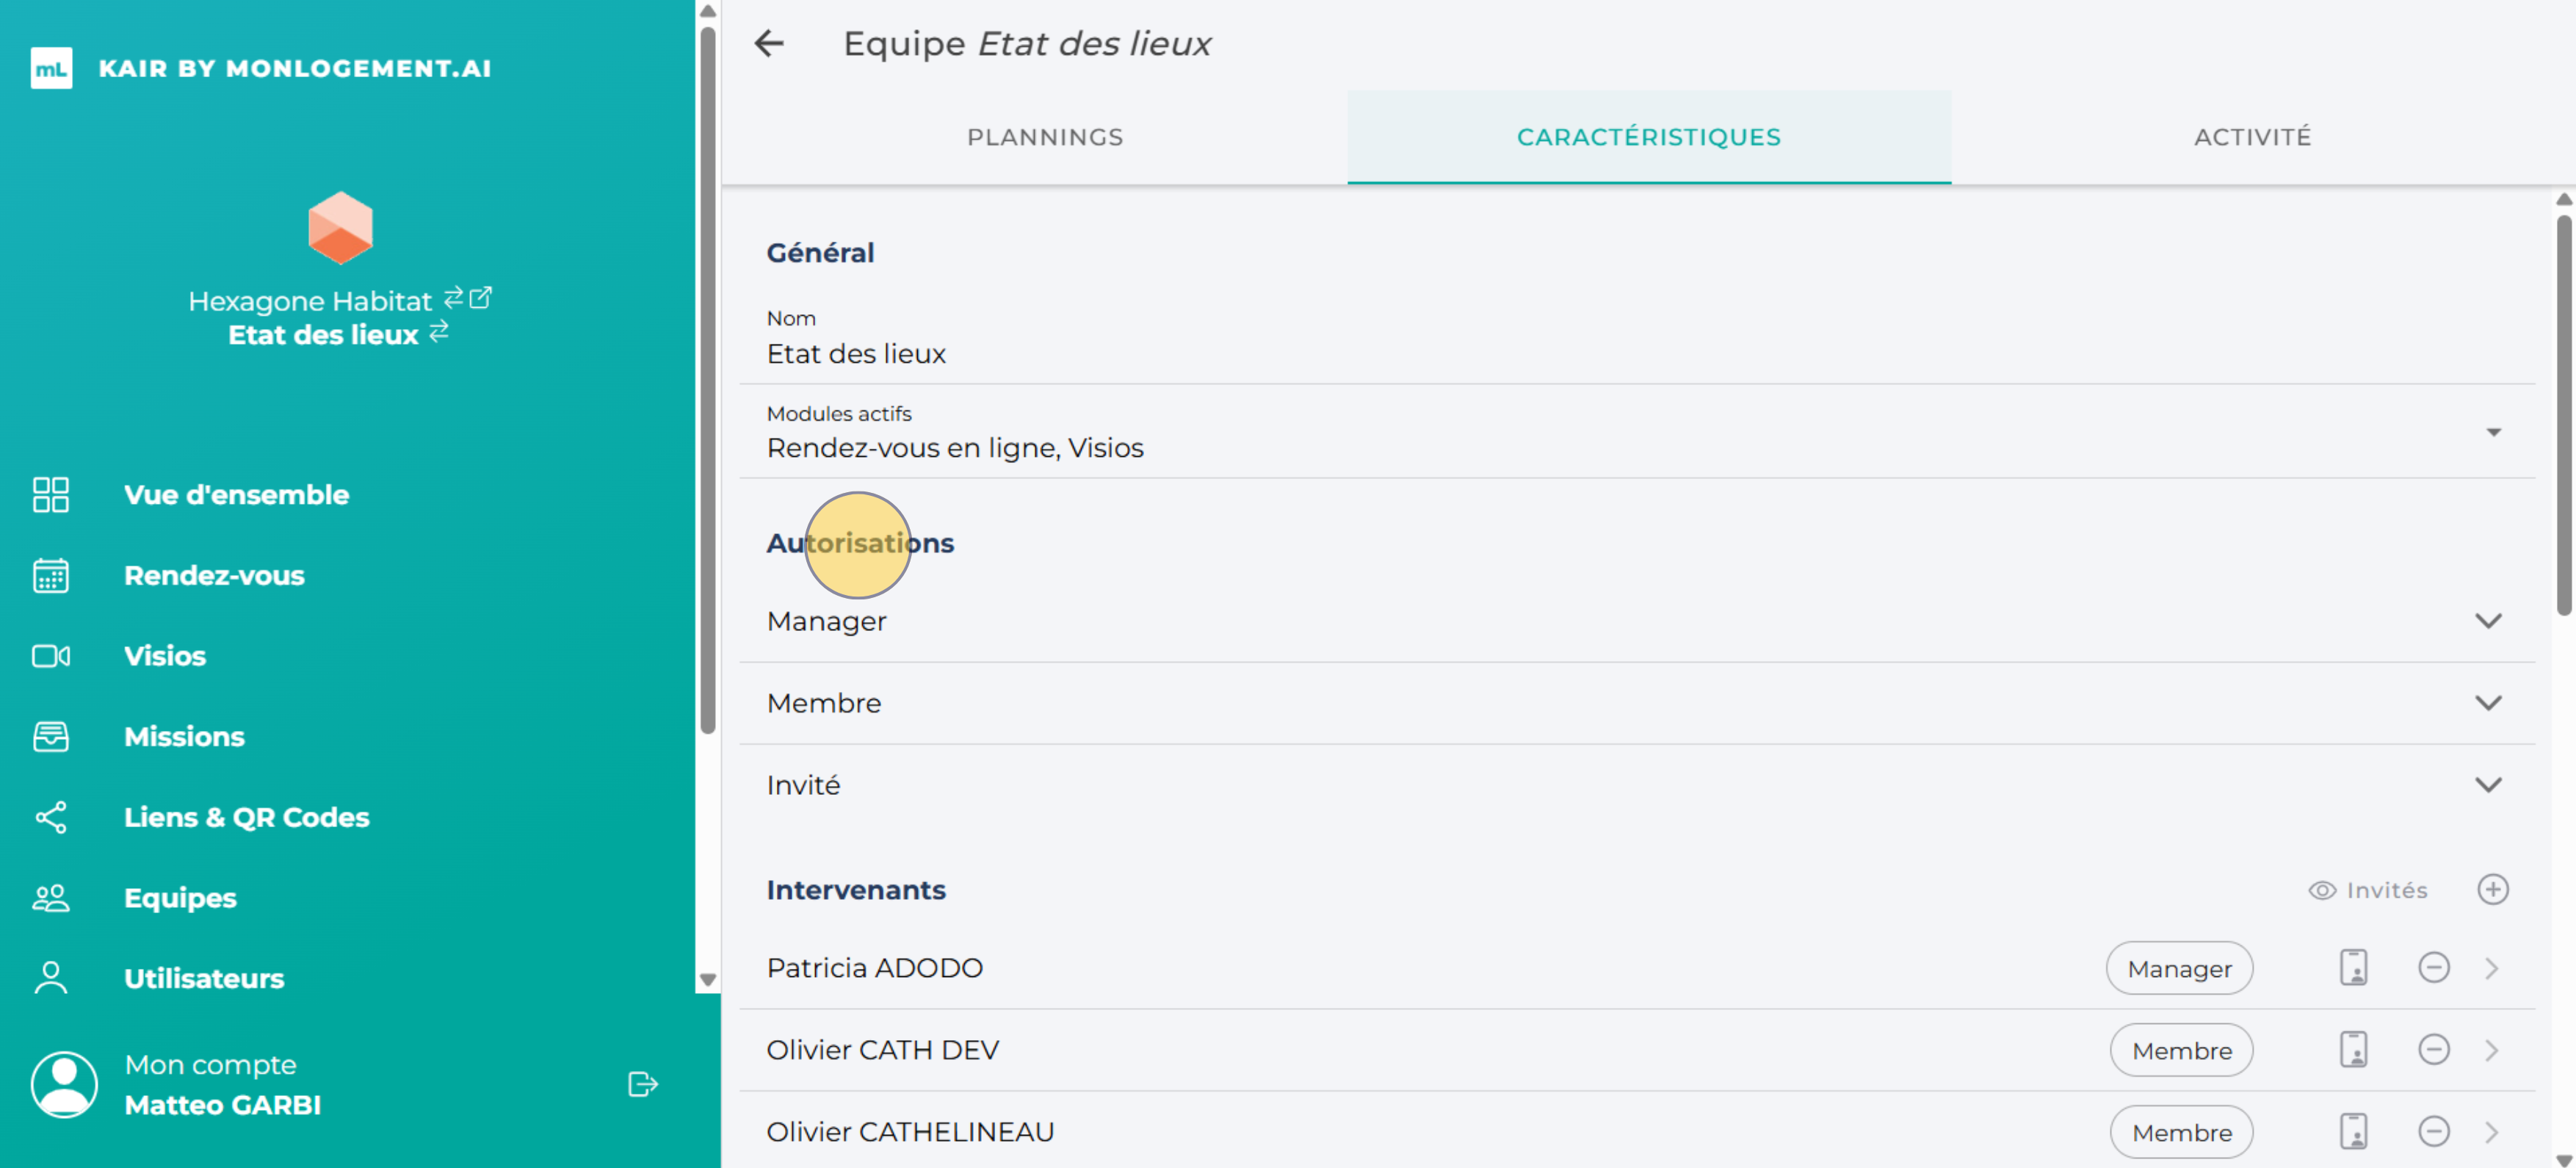
Task: Open the Modules actifs dropdown
Action: pos(2493,433)
